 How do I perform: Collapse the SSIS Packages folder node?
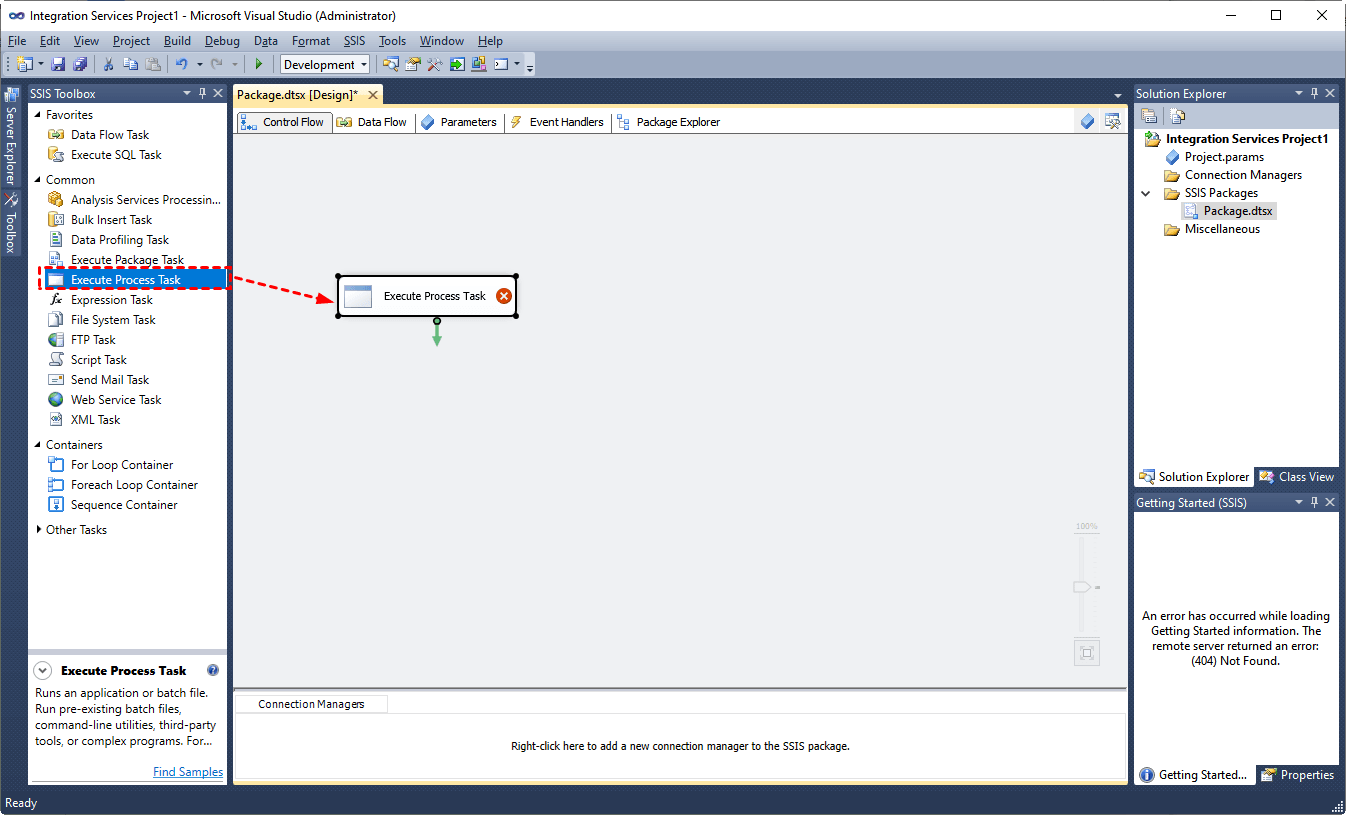pyautogui.click(x=1146, y=193)
